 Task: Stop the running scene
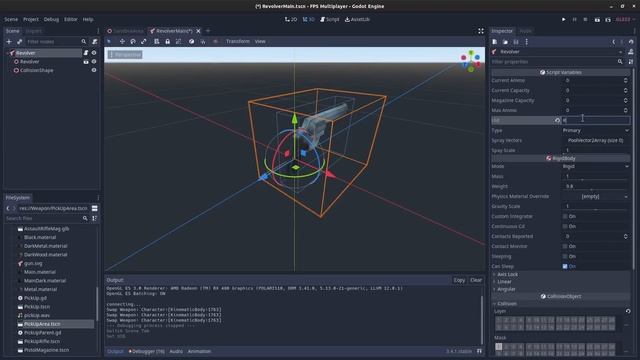coord(585,19)
